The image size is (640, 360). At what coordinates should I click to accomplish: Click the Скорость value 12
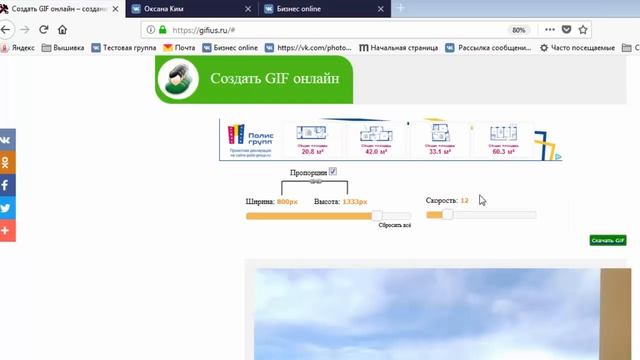point(464,200)
